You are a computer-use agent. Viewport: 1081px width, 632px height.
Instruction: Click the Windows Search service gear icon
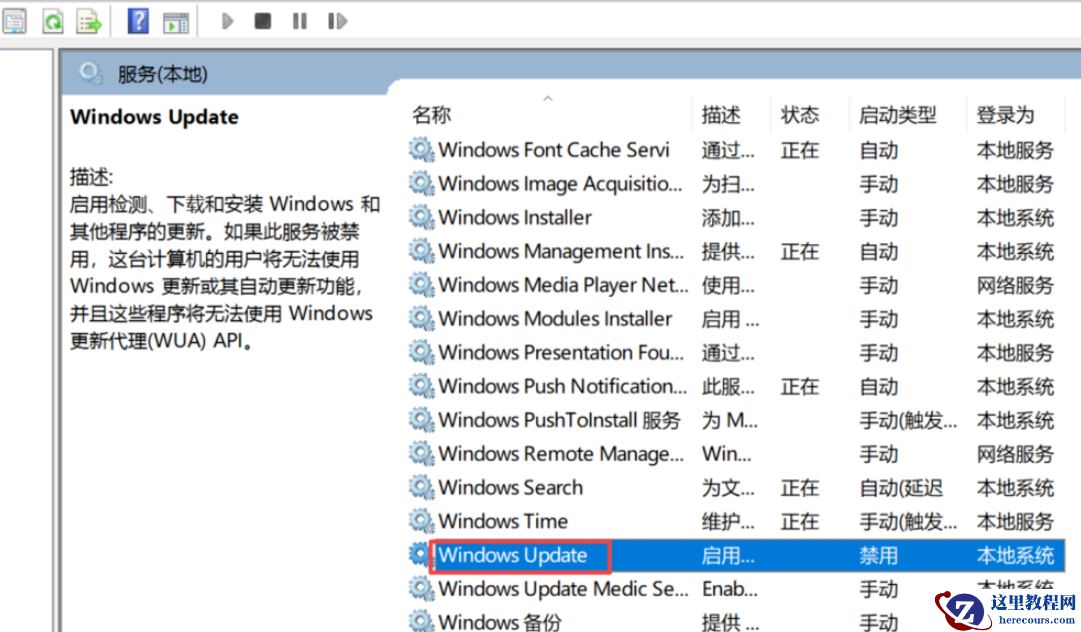coord(421,487)
